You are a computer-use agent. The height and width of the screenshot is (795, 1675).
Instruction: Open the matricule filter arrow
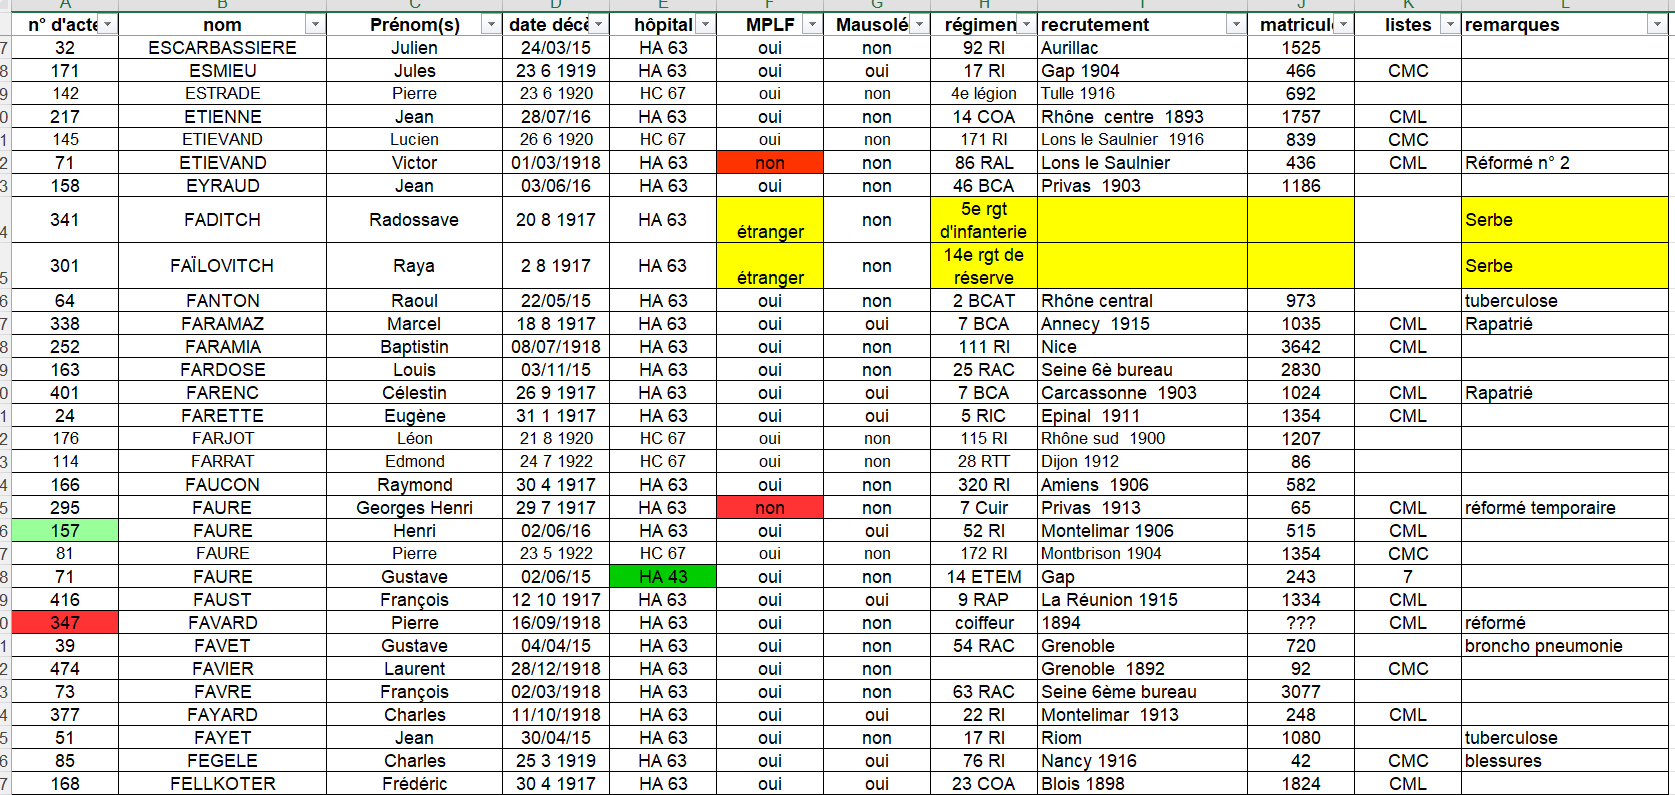coord(1344,25)
